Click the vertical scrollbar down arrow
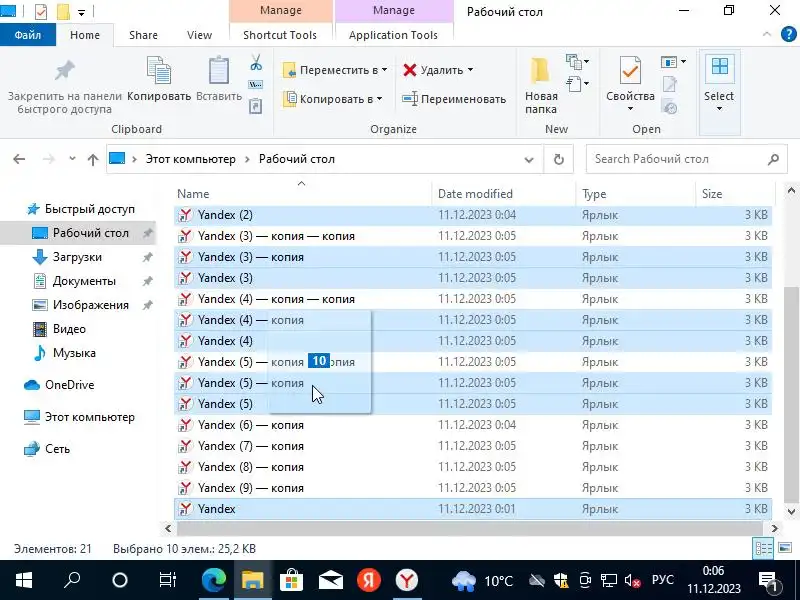Image resolution: width=800 pixels, height=600 pixels. pyautogui.click(x=791, y=512)
